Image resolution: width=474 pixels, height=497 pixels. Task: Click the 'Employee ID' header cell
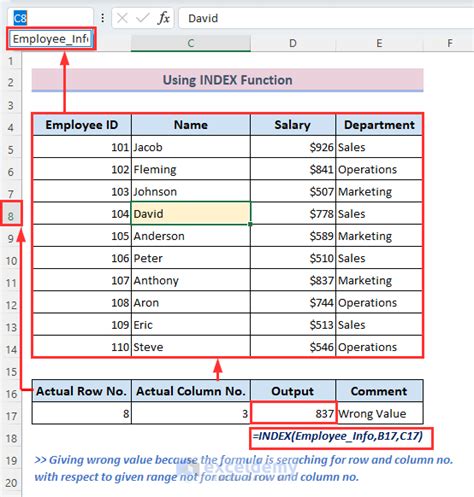point(82,125)
